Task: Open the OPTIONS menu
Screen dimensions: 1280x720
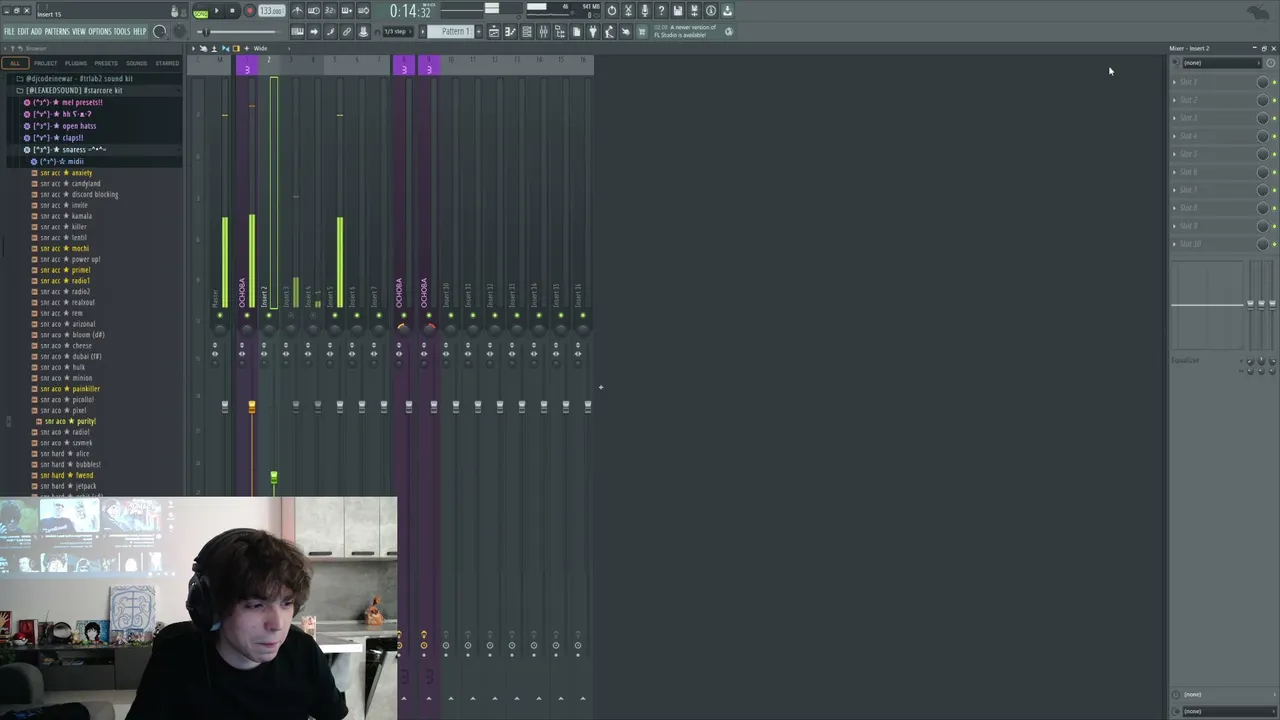Action: coord(100,32)
